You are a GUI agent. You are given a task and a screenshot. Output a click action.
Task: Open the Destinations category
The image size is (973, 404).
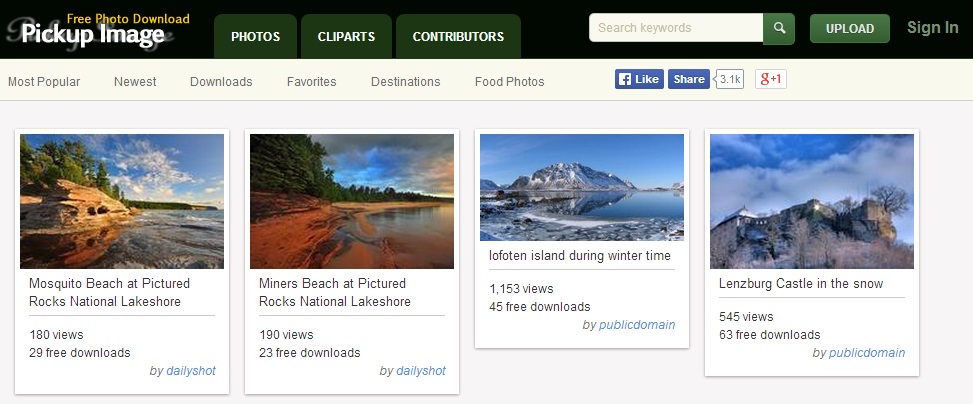pyautogui.click(x=406, y=81)
